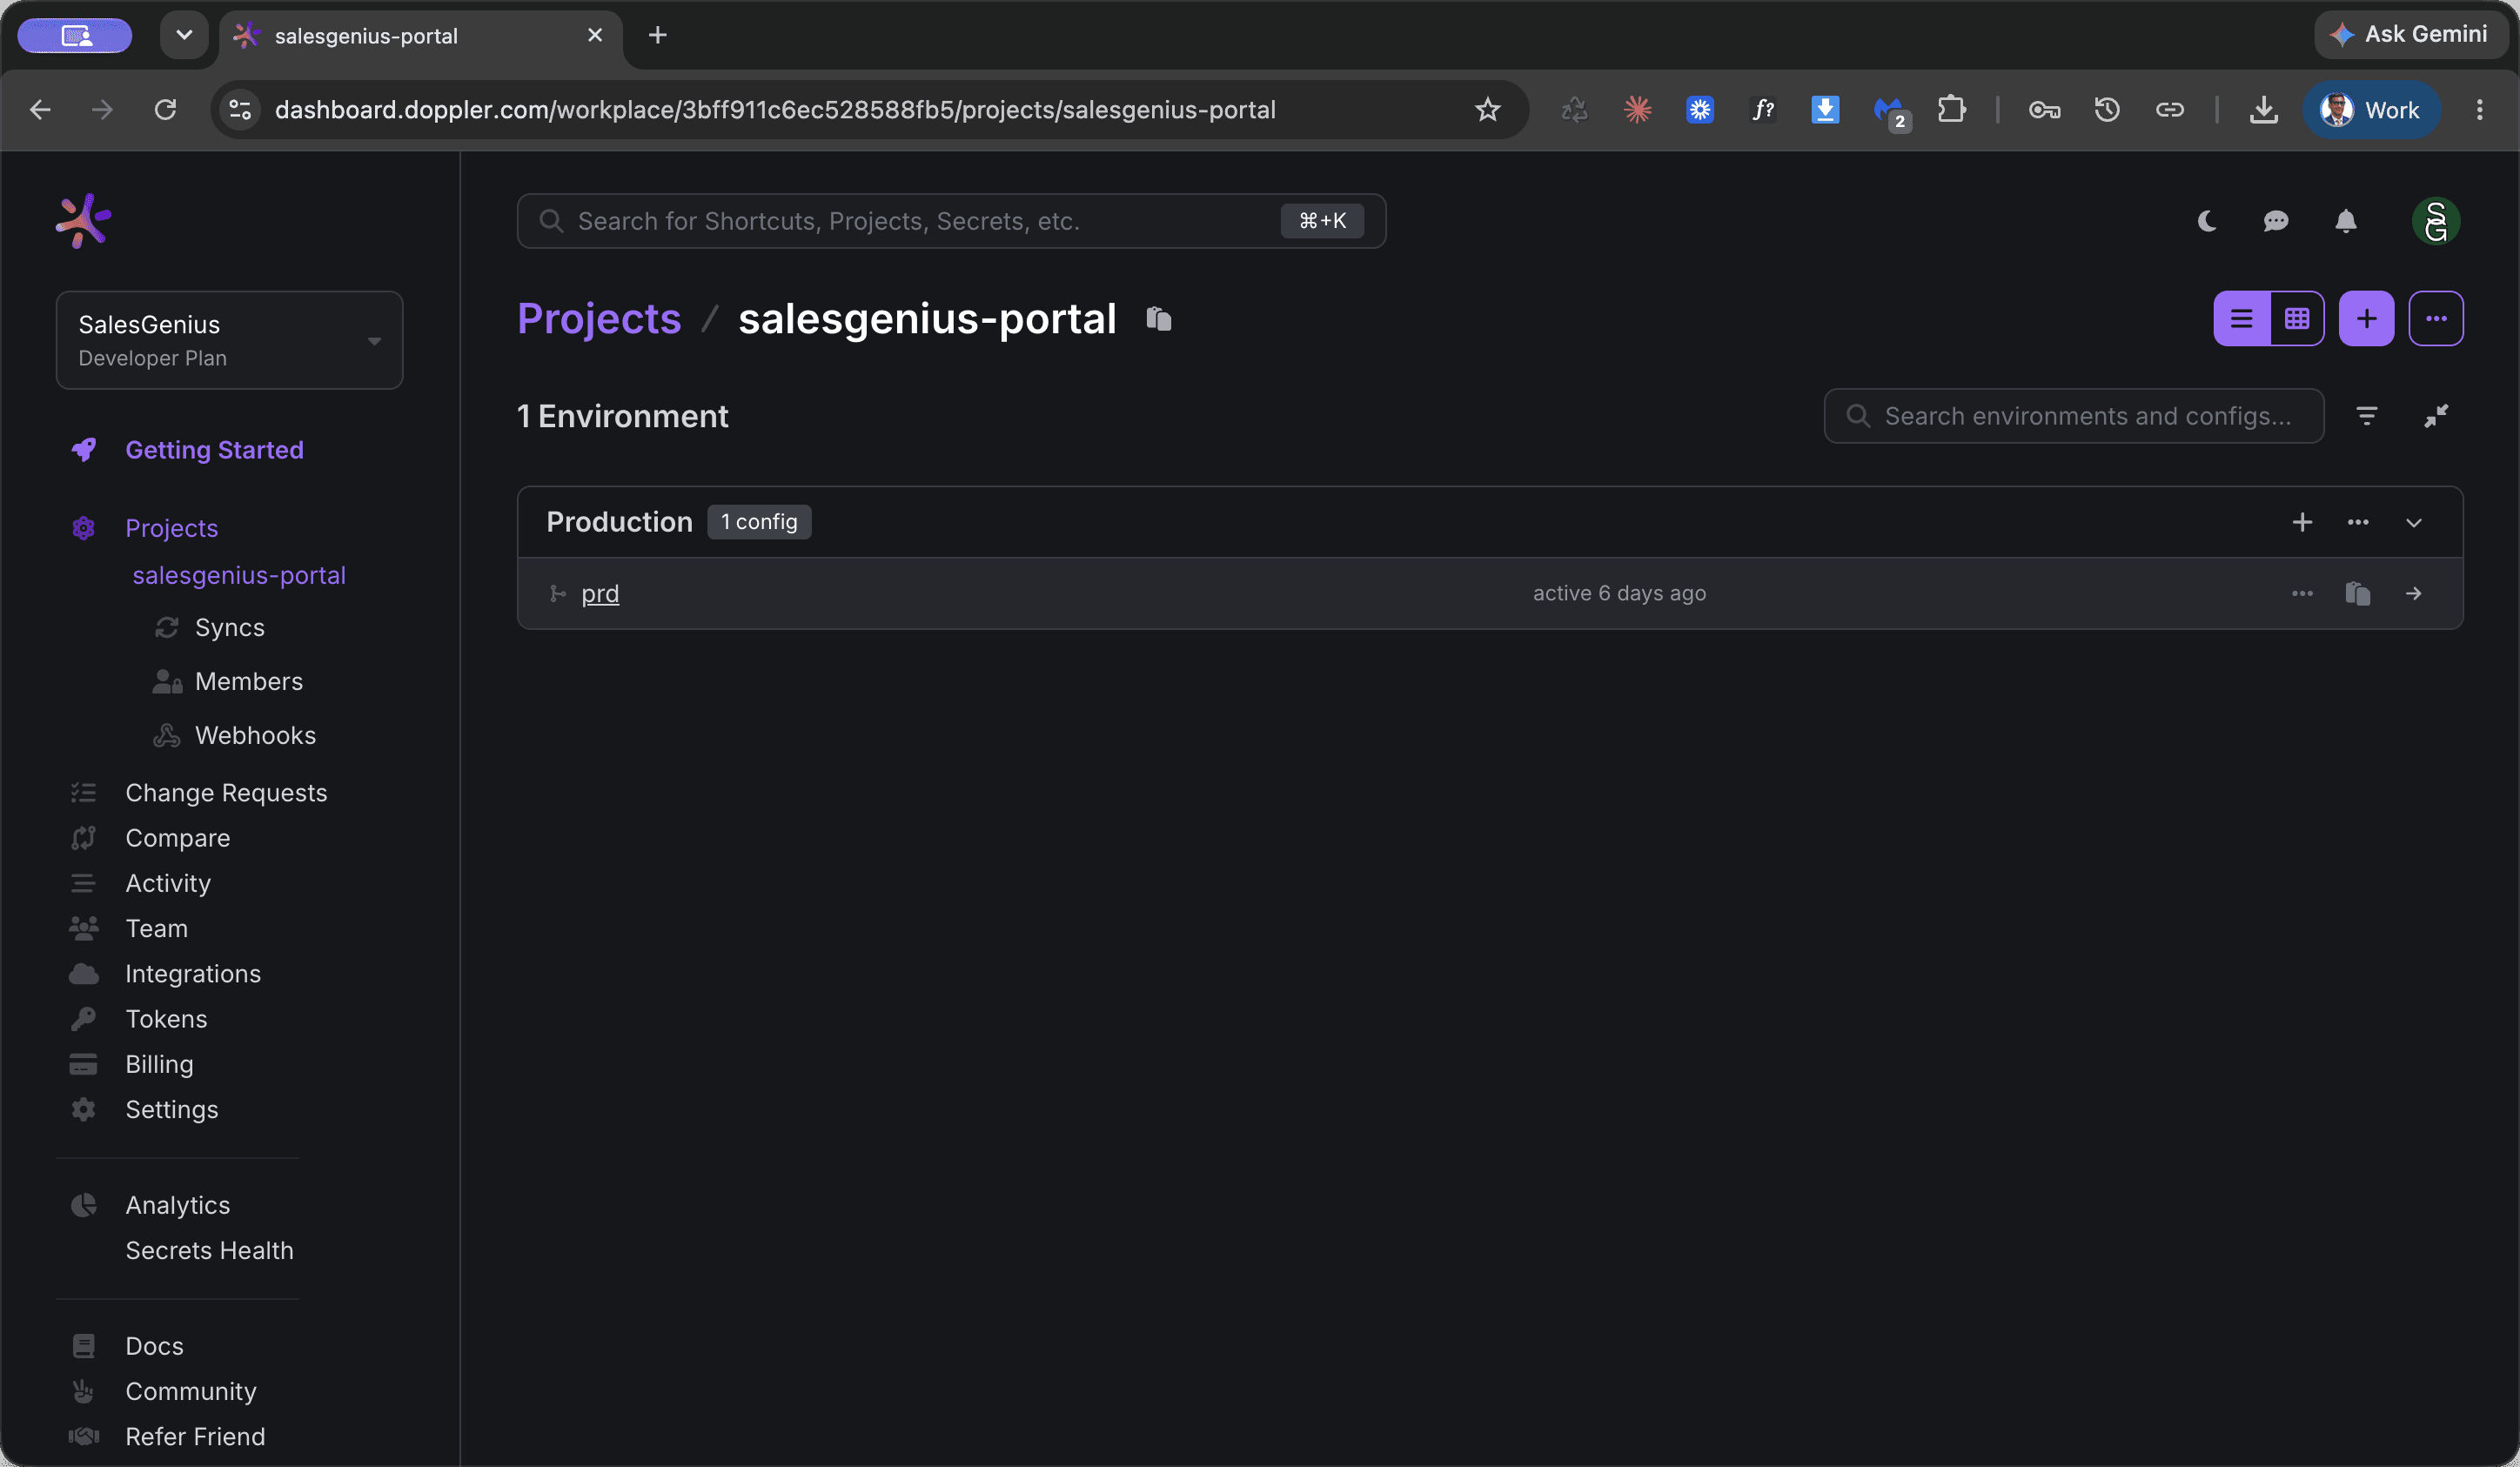Open the environments filter icon
This screenshot has width=2520, height=1467.
[2366, 416]
